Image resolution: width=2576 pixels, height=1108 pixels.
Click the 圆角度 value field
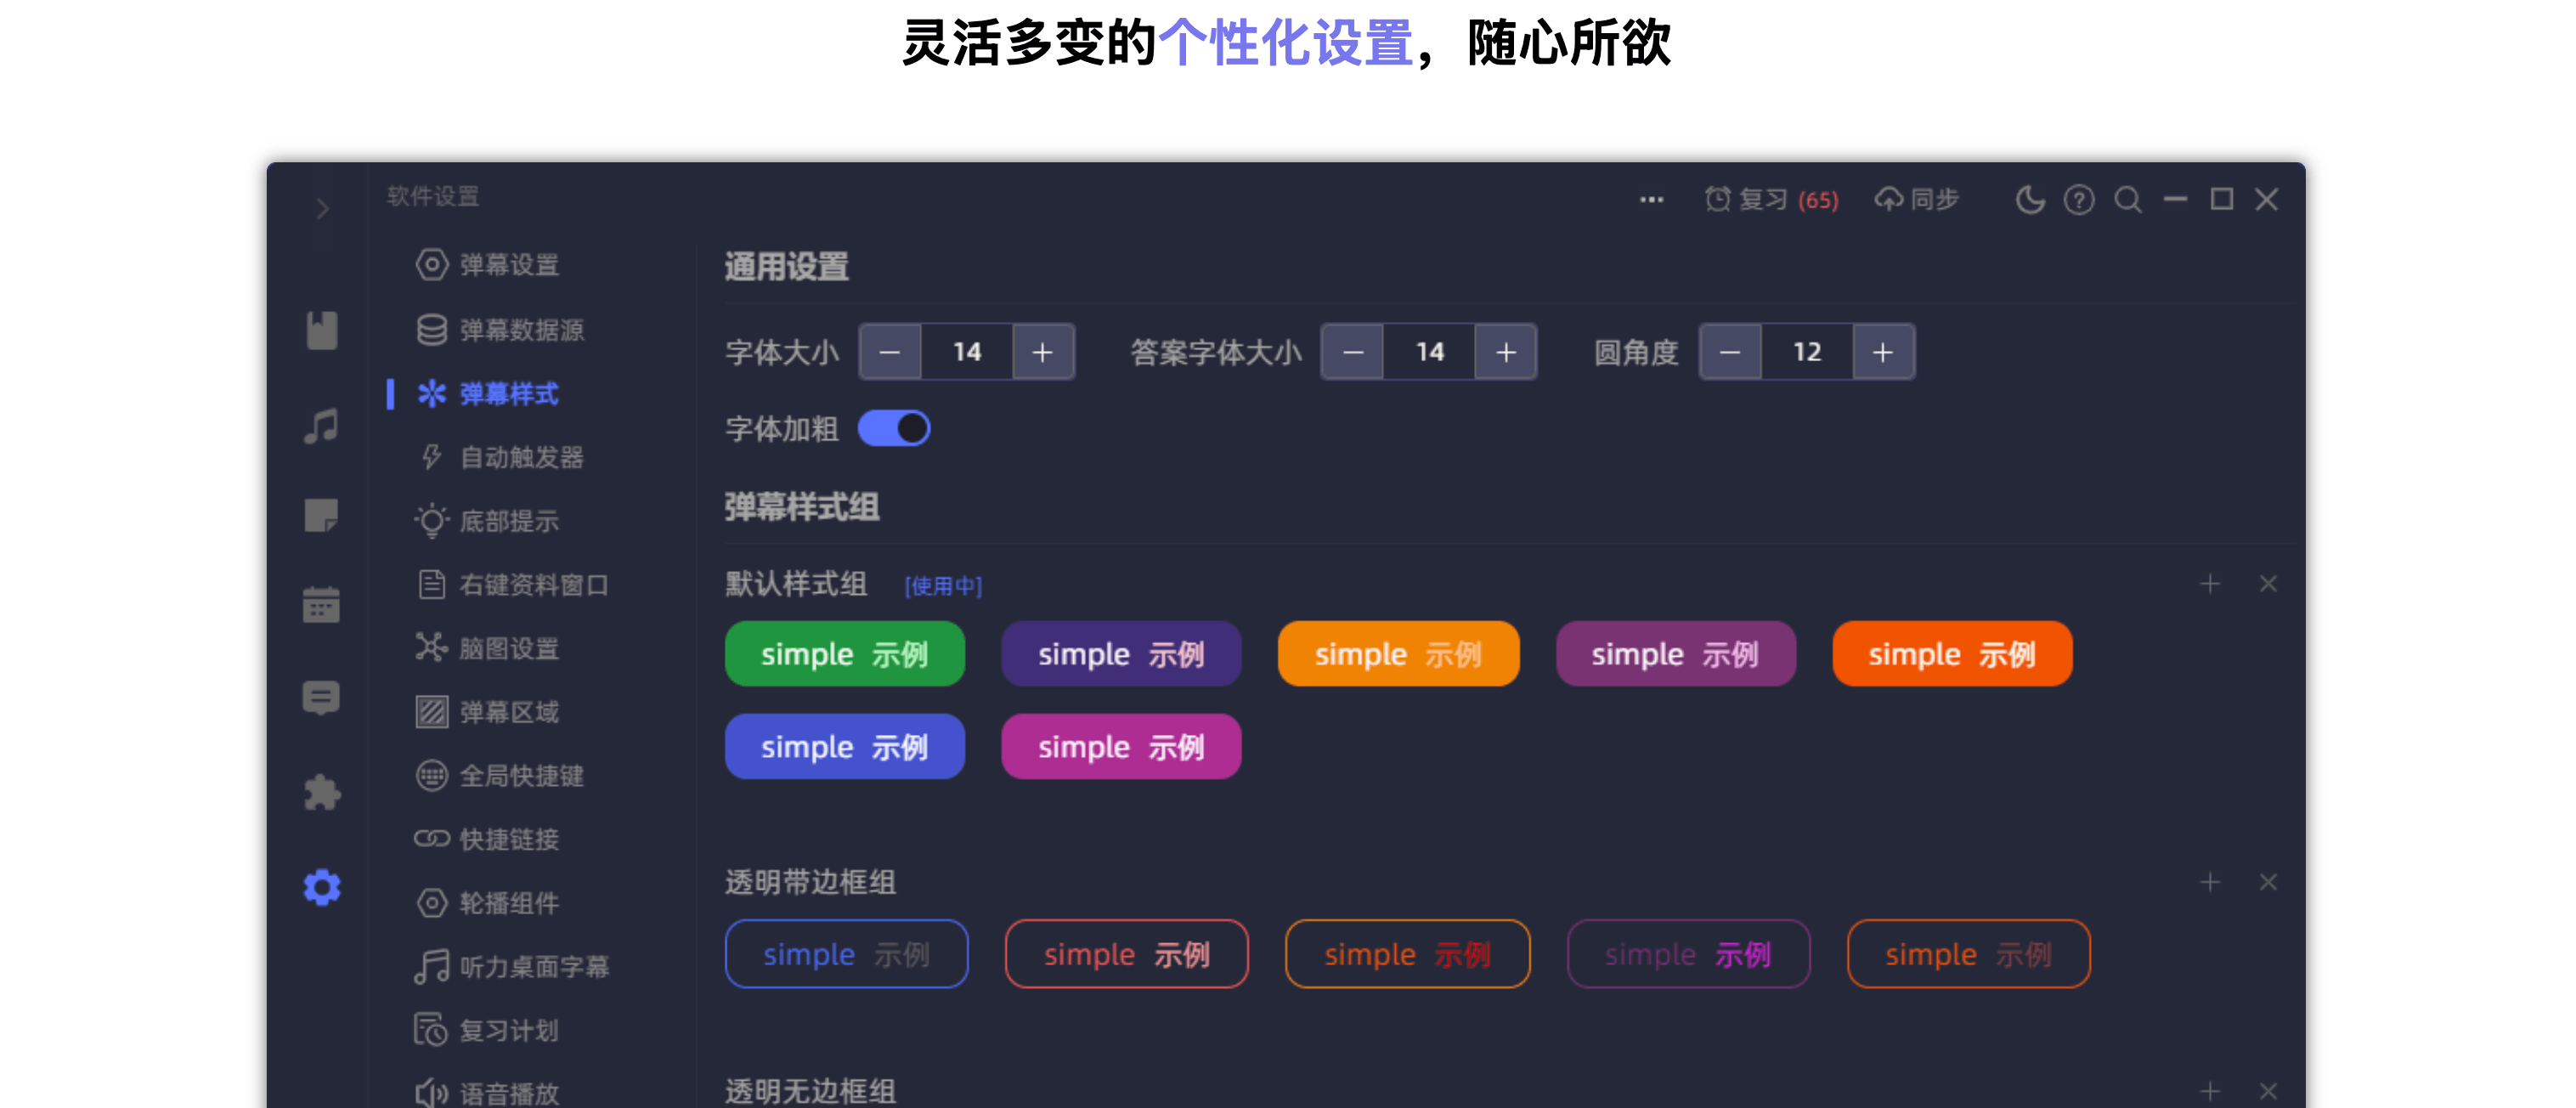(x=1807, y=352)
